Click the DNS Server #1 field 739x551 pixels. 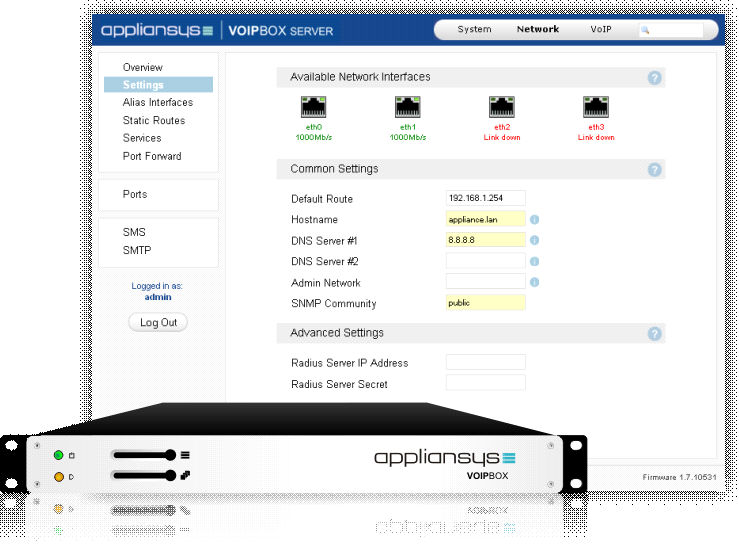[485, 240]
